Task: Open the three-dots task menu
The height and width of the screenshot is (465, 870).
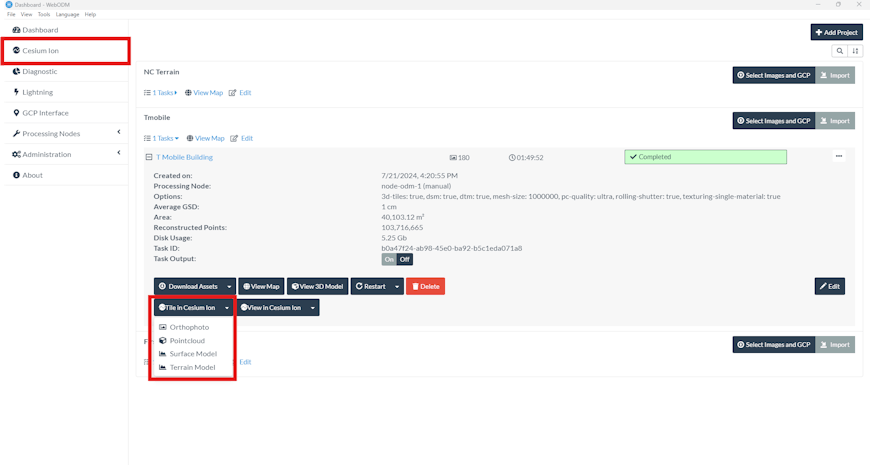Action: pos(838,156)
